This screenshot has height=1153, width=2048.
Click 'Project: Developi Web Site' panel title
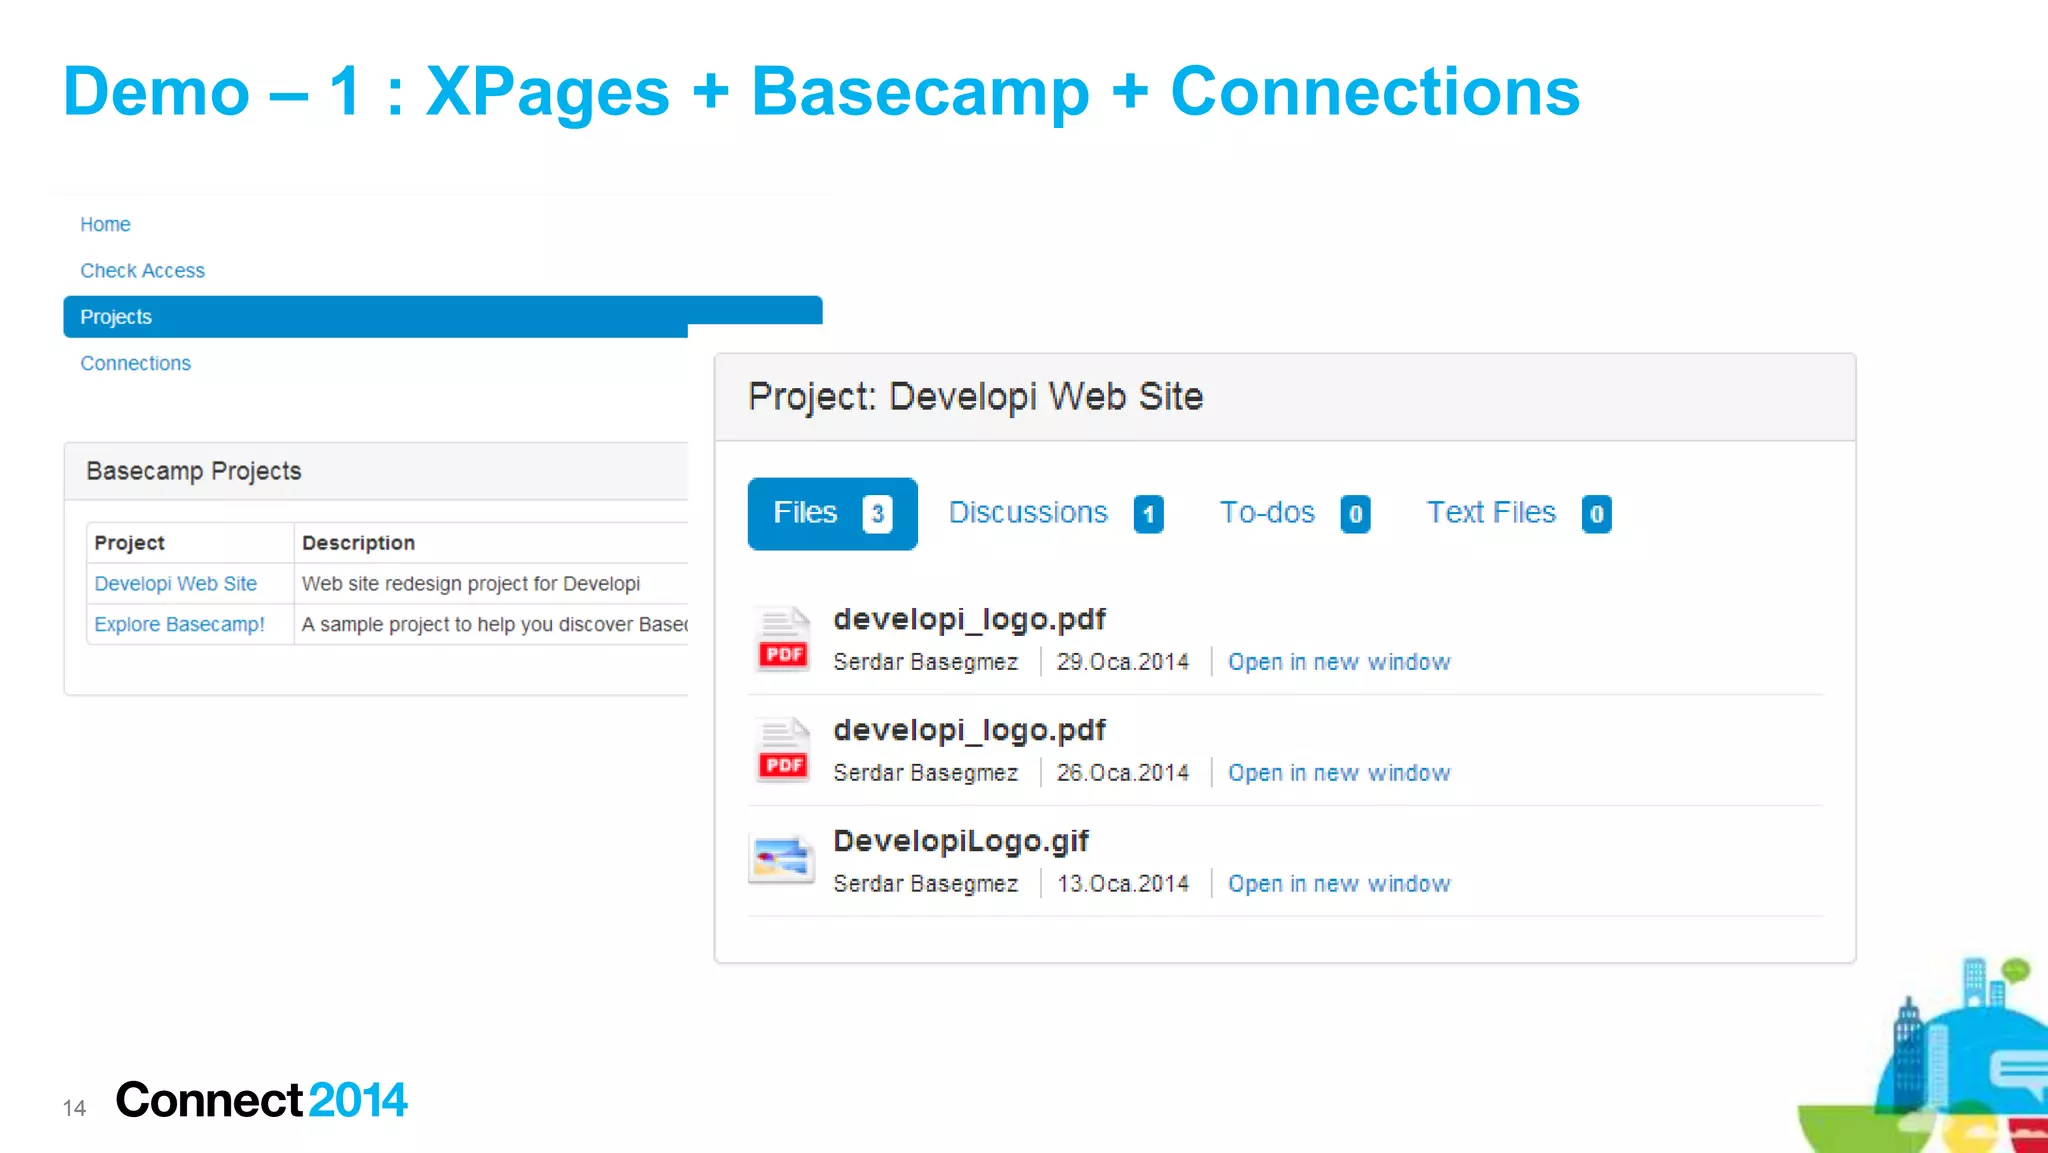point(975,397)
